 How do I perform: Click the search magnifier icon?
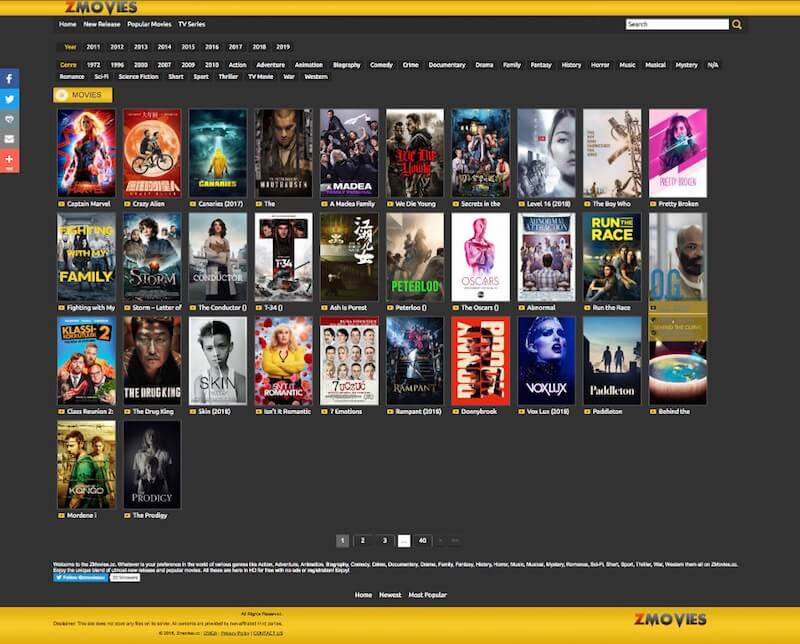coord(737,24)
